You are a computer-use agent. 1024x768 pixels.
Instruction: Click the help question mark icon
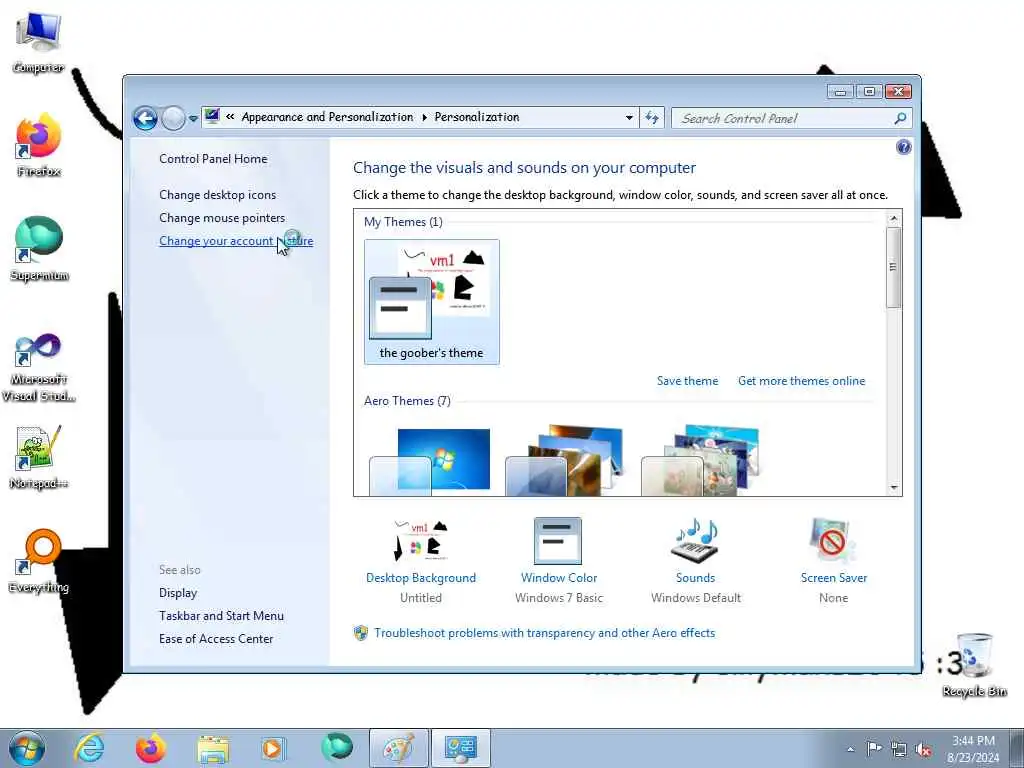(903, 147)
